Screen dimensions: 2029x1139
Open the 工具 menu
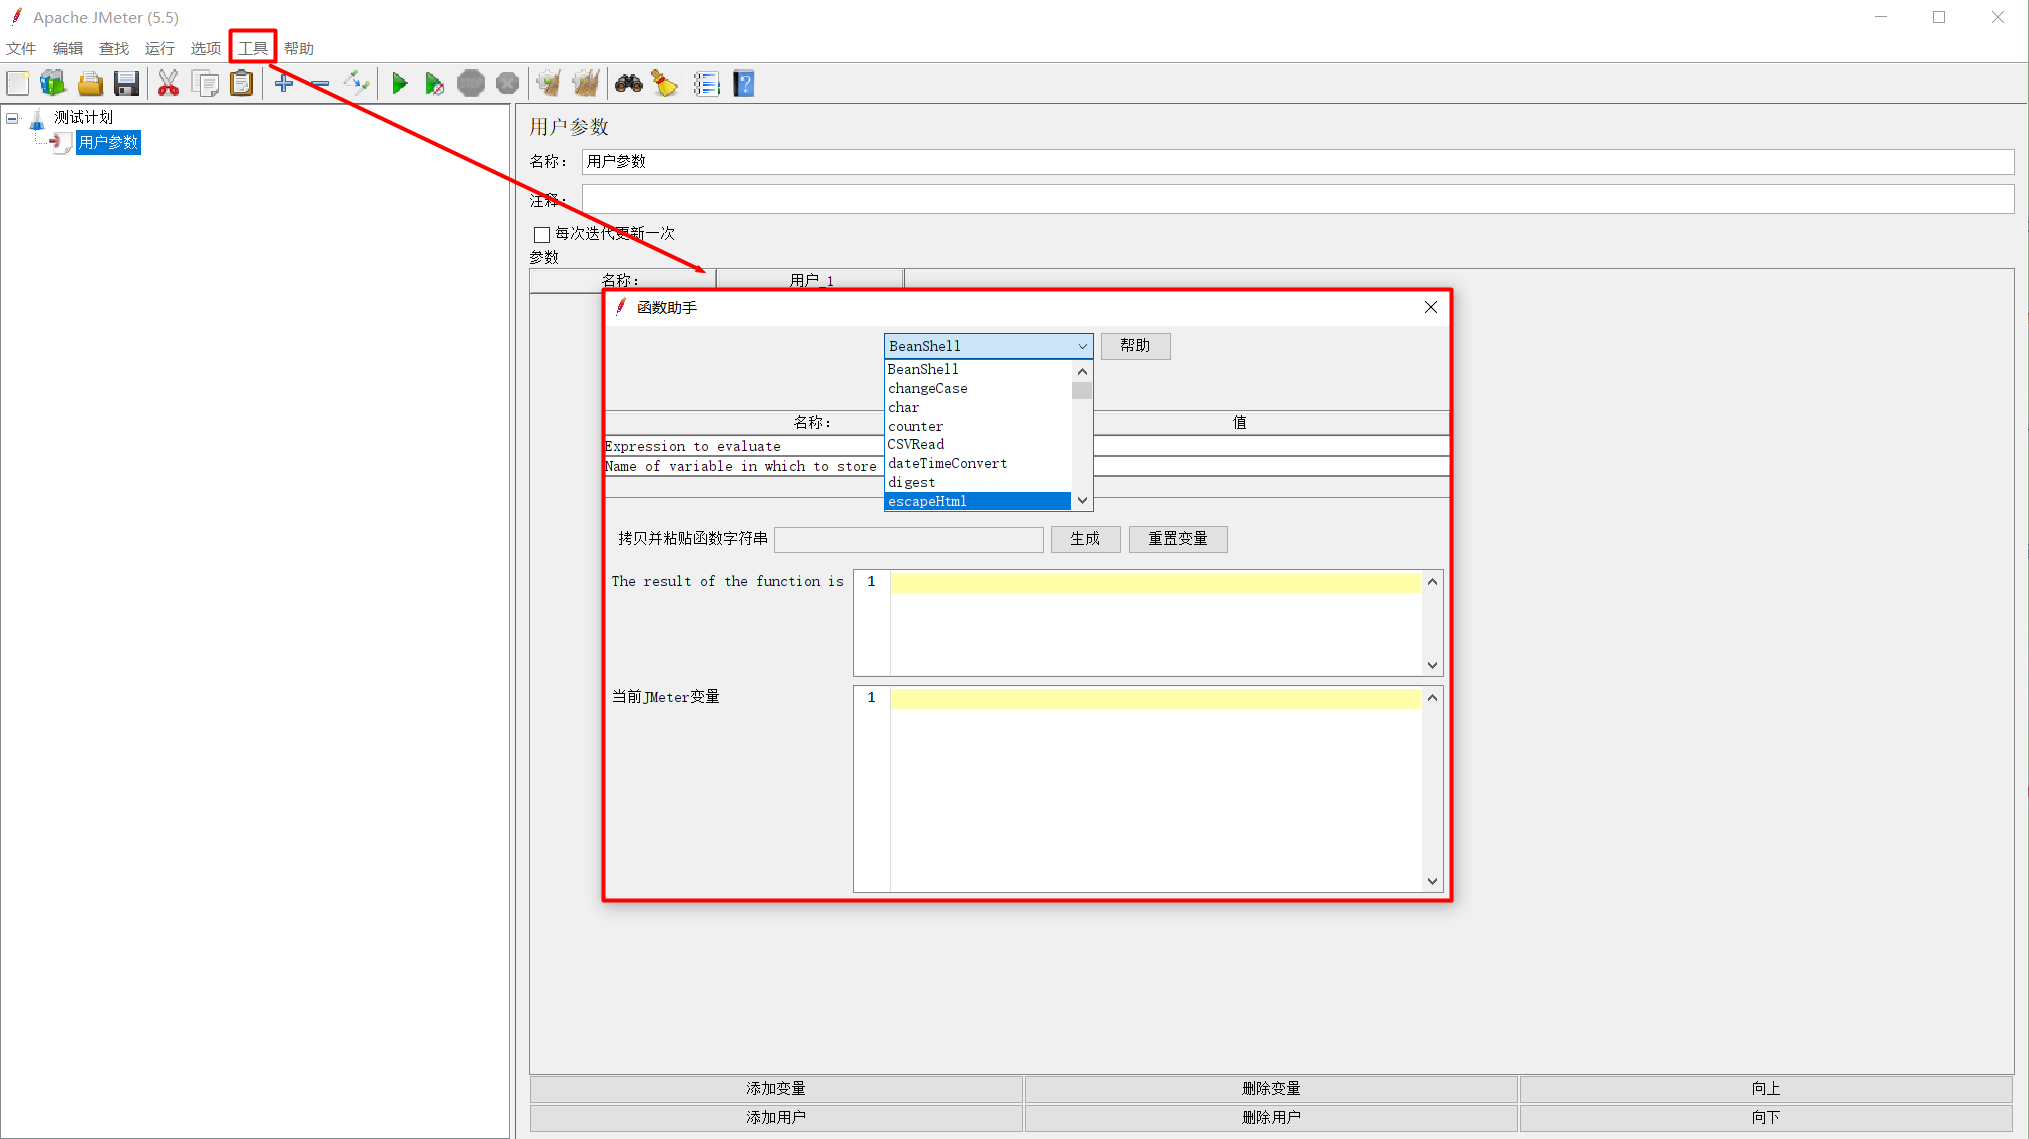pos(252,48)
